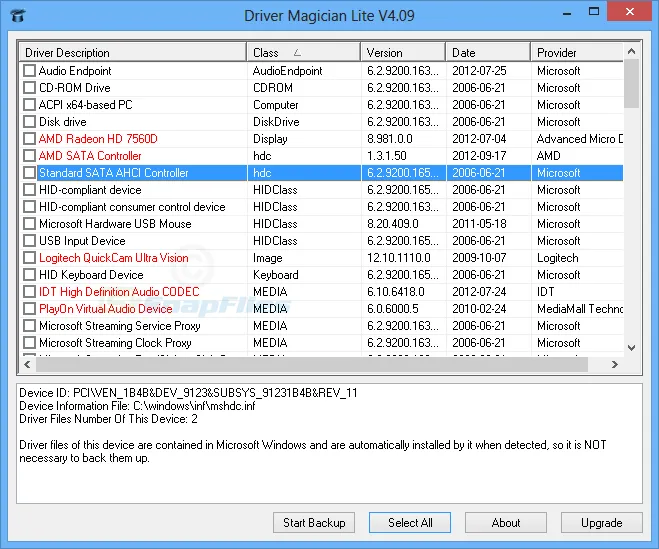The height and width of the screenshot is (549, 659).
Task: Select Logitech QuickCam Ultra Vision entry
Action: click(113, 258)
